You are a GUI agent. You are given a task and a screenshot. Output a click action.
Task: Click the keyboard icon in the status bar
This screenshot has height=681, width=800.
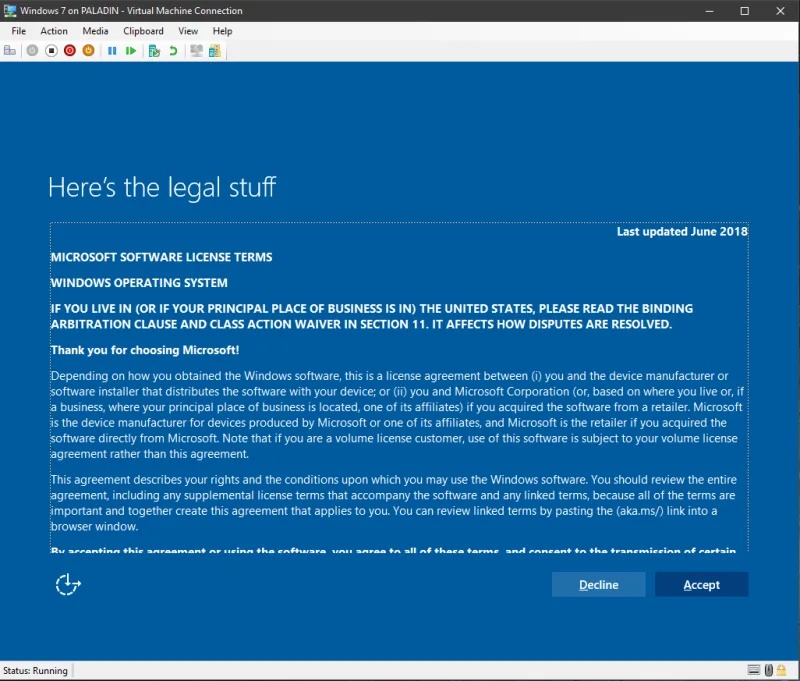(x=754, y=670)
